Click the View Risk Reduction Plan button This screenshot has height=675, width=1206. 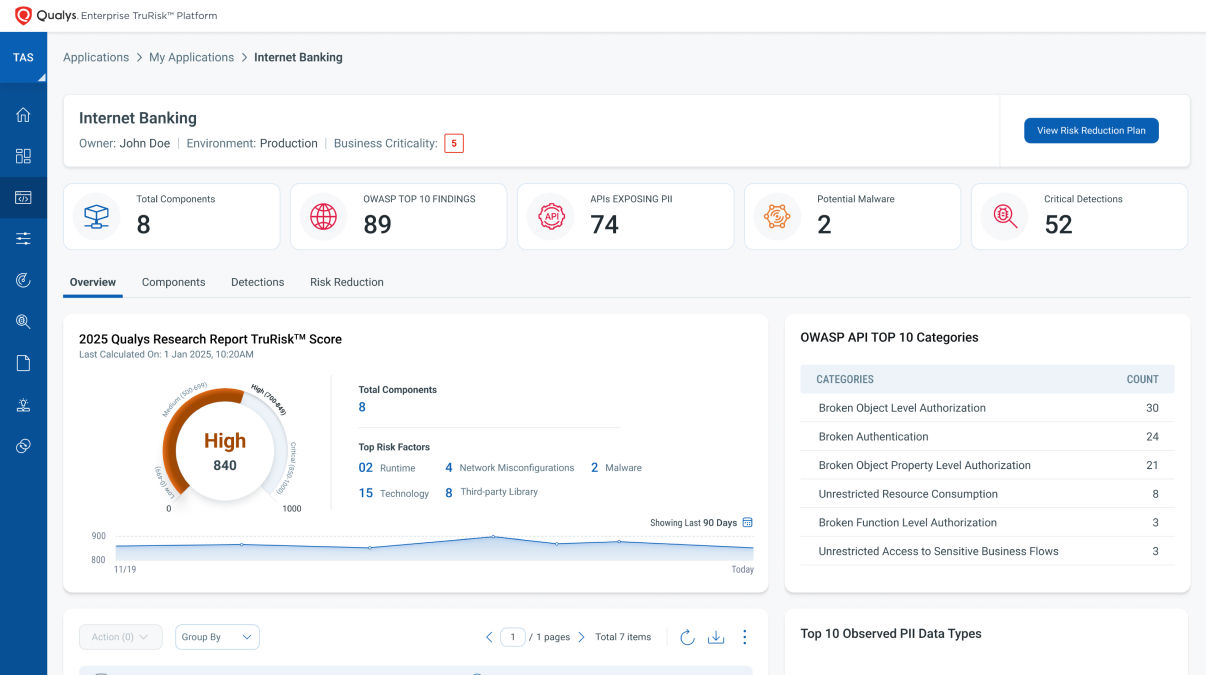point(1091,130)
